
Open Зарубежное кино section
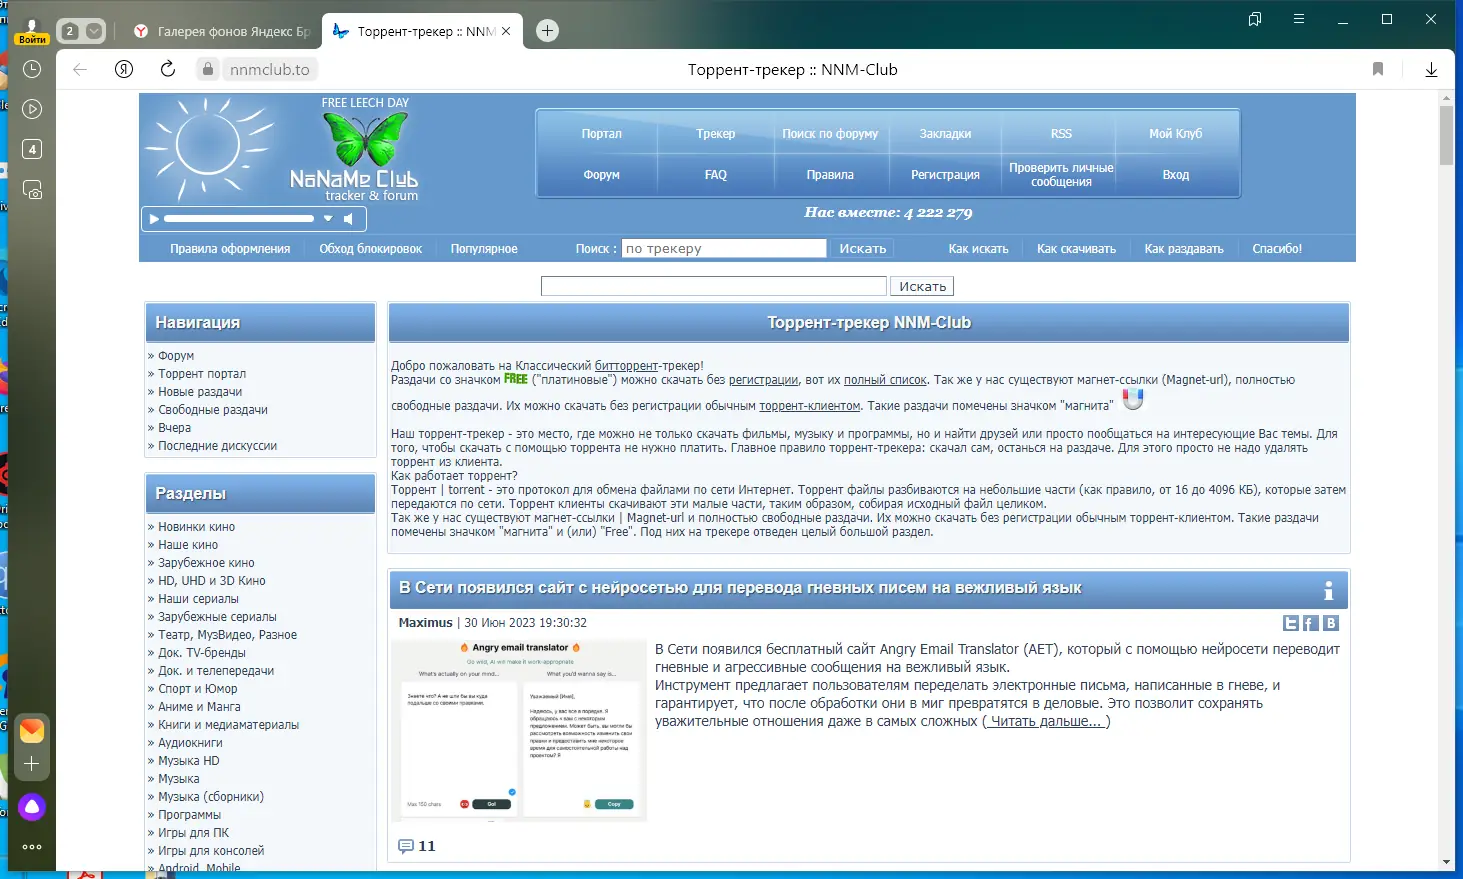pyautogui.click(x=206, y=563)
